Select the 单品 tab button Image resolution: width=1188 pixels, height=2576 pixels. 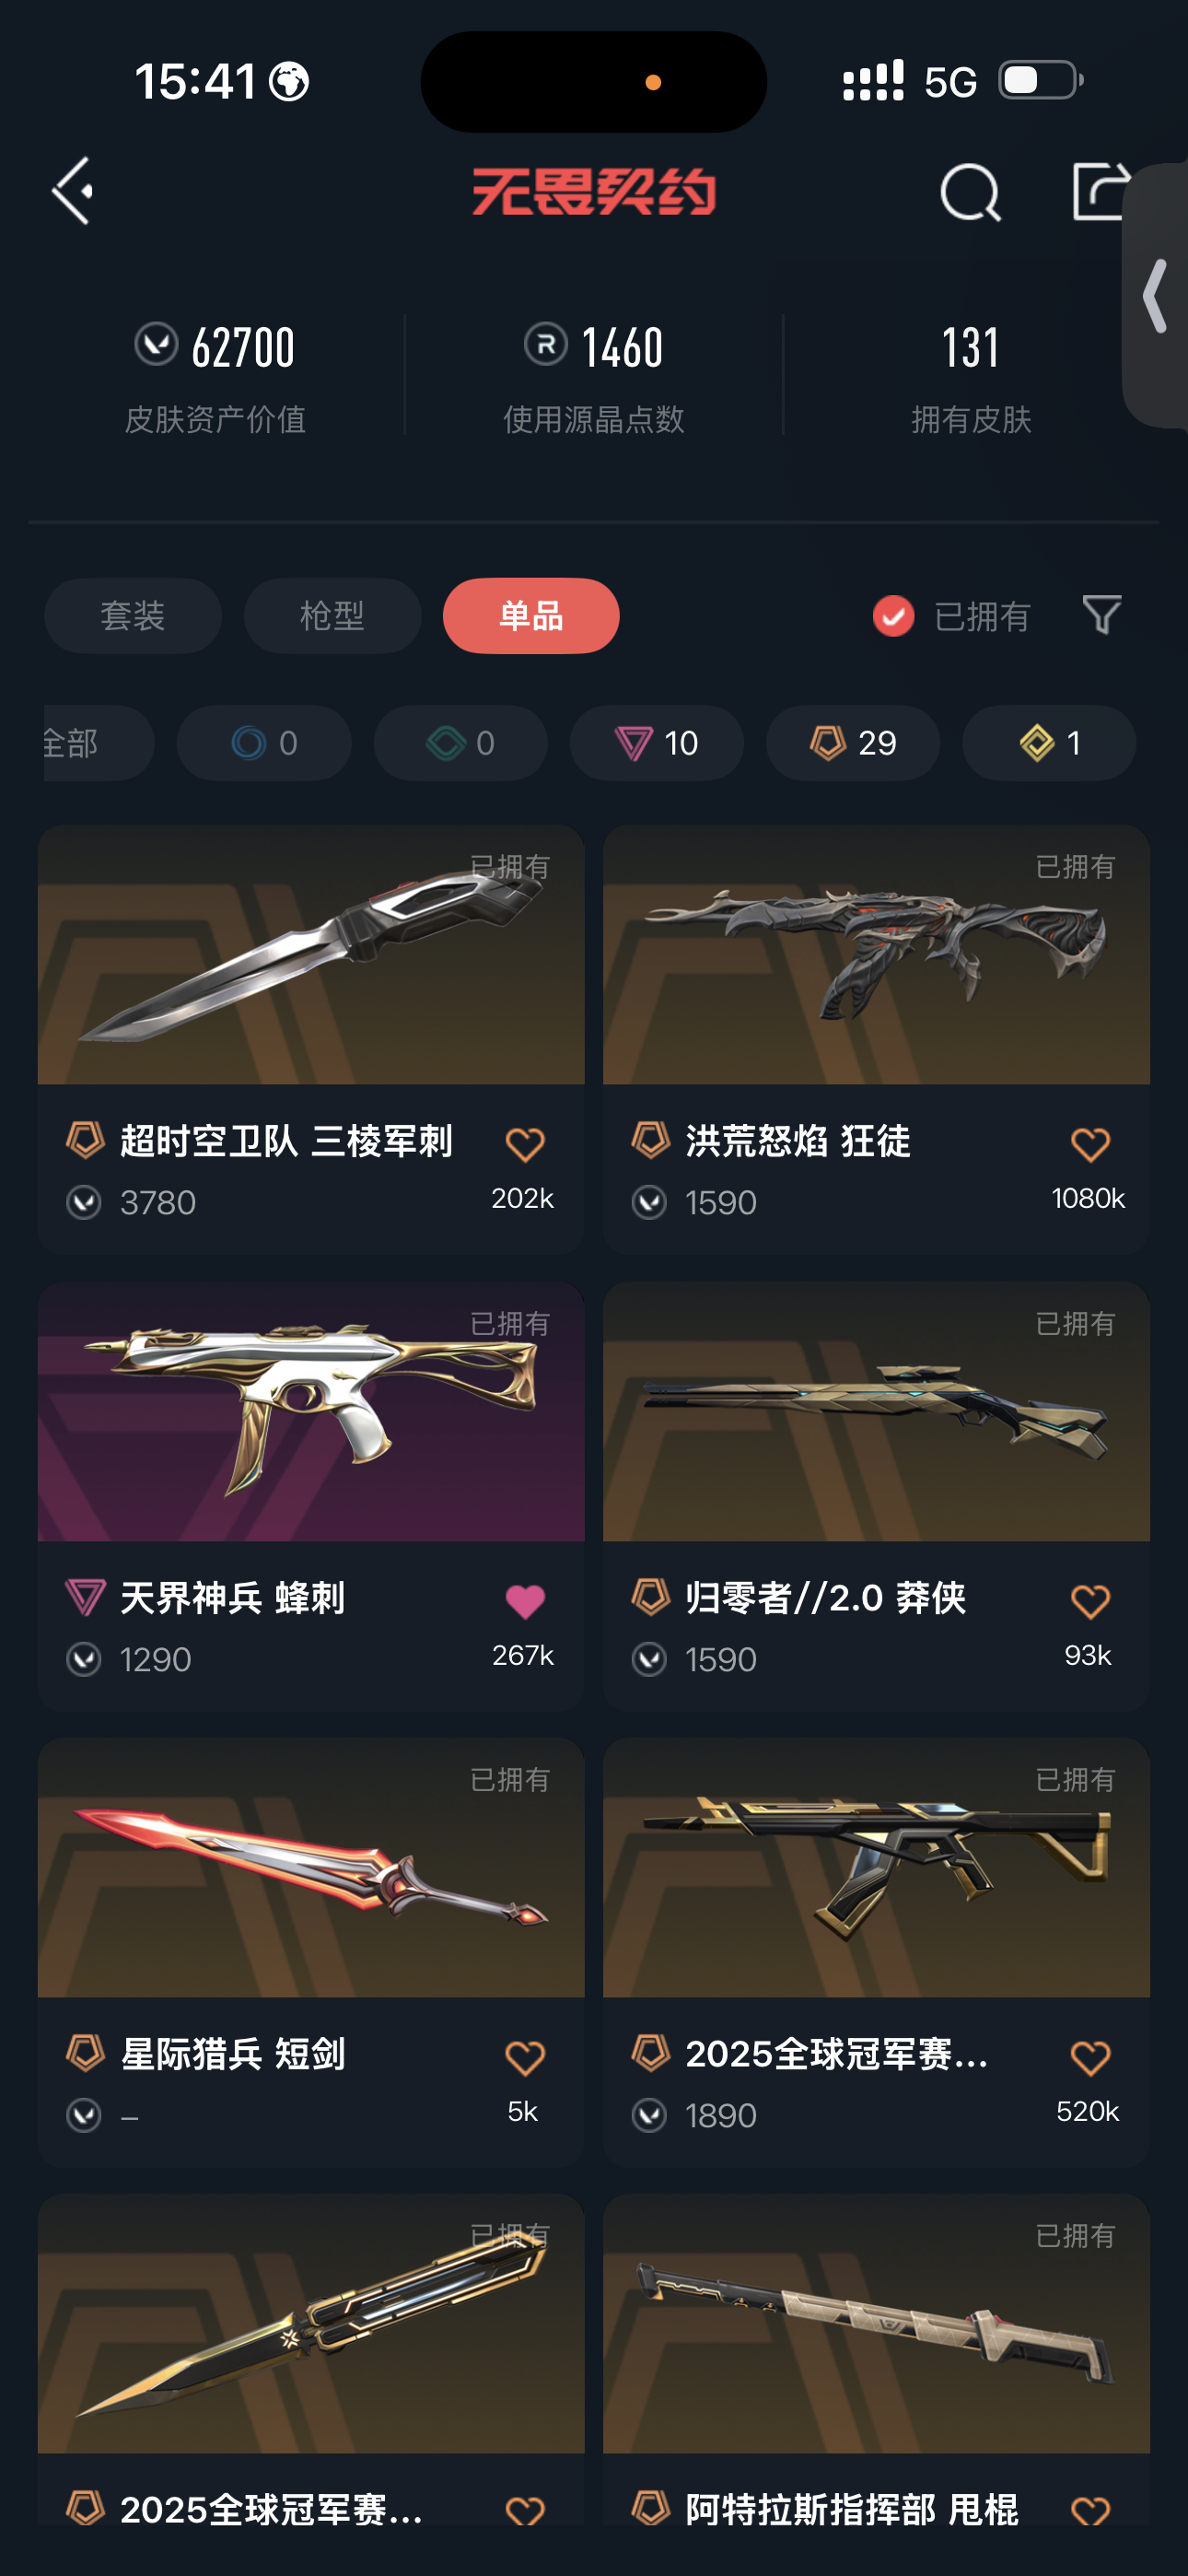[531, 616]
